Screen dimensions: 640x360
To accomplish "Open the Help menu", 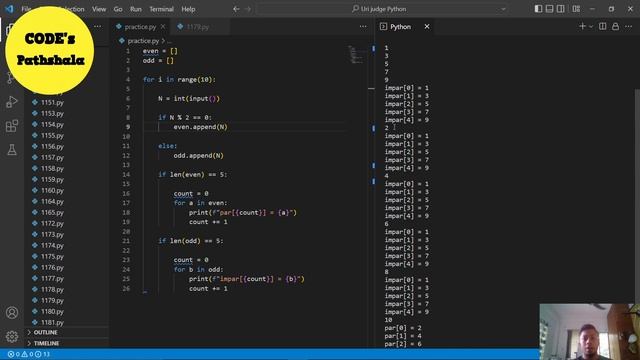I will coord(188,9).
